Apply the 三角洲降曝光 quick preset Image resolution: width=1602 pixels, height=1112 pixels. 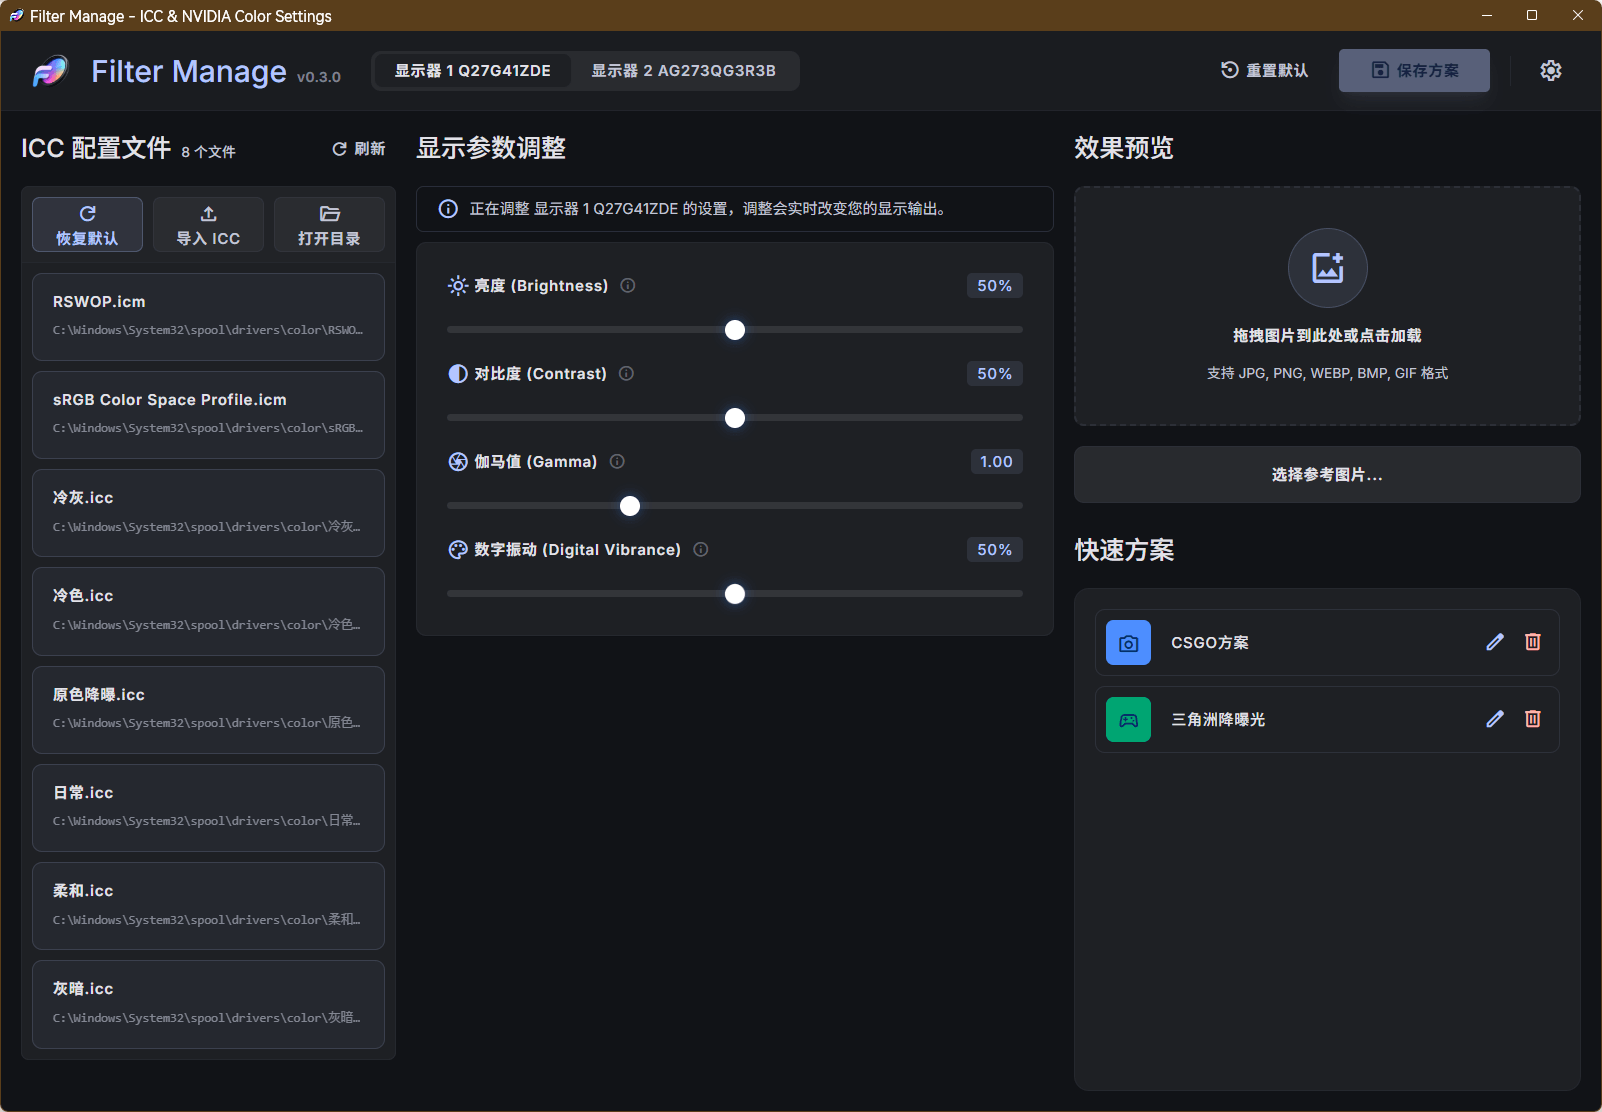pyautogui.click(x=1327, y=719)
